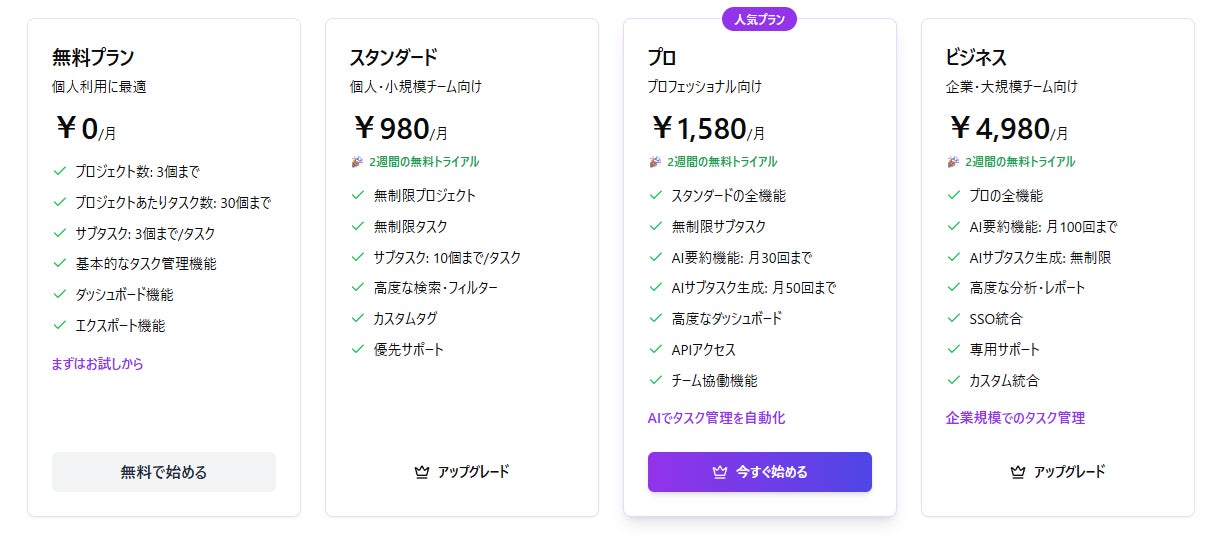
Task: Click AIでタスク管理を自動化 link
Action: tap(716, 418)
